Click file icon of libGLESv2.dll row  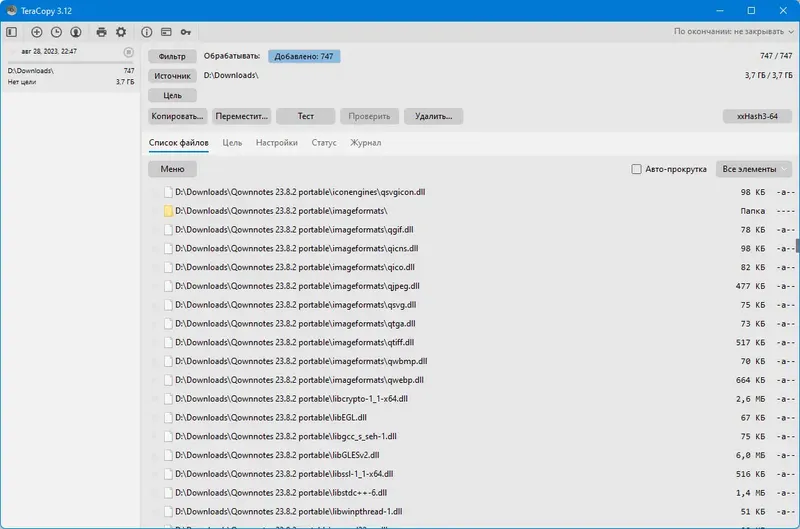tap(168, 456)
